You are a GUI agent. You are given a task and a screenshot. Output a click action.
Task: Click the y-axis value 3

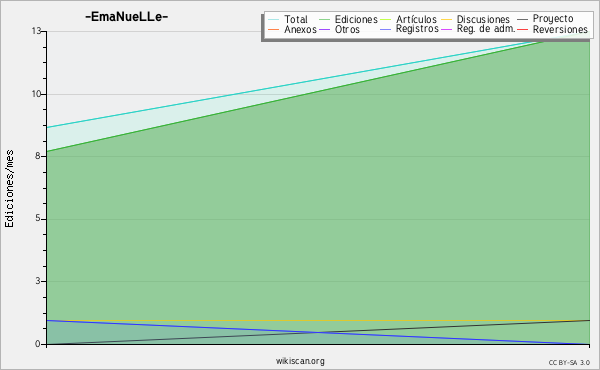(x=38, y=281)
